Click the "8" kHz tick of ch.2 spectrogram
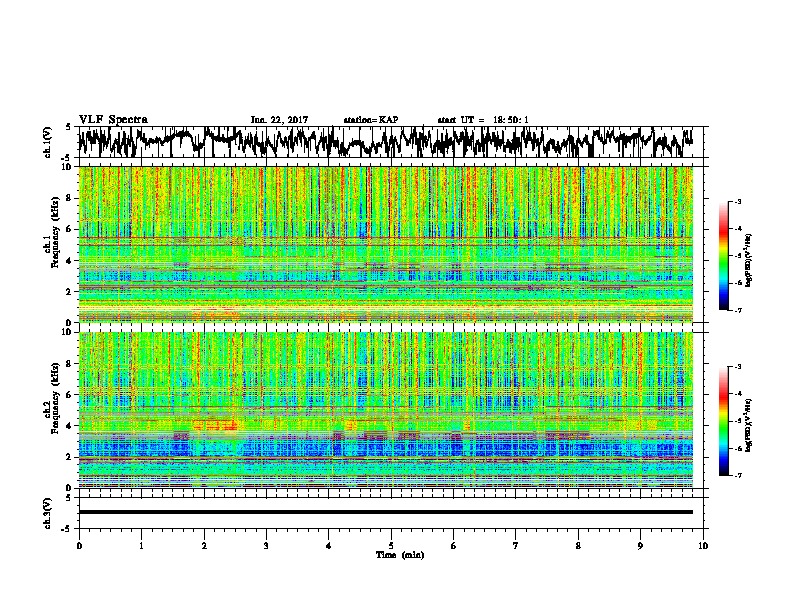 tap(70, 364)
